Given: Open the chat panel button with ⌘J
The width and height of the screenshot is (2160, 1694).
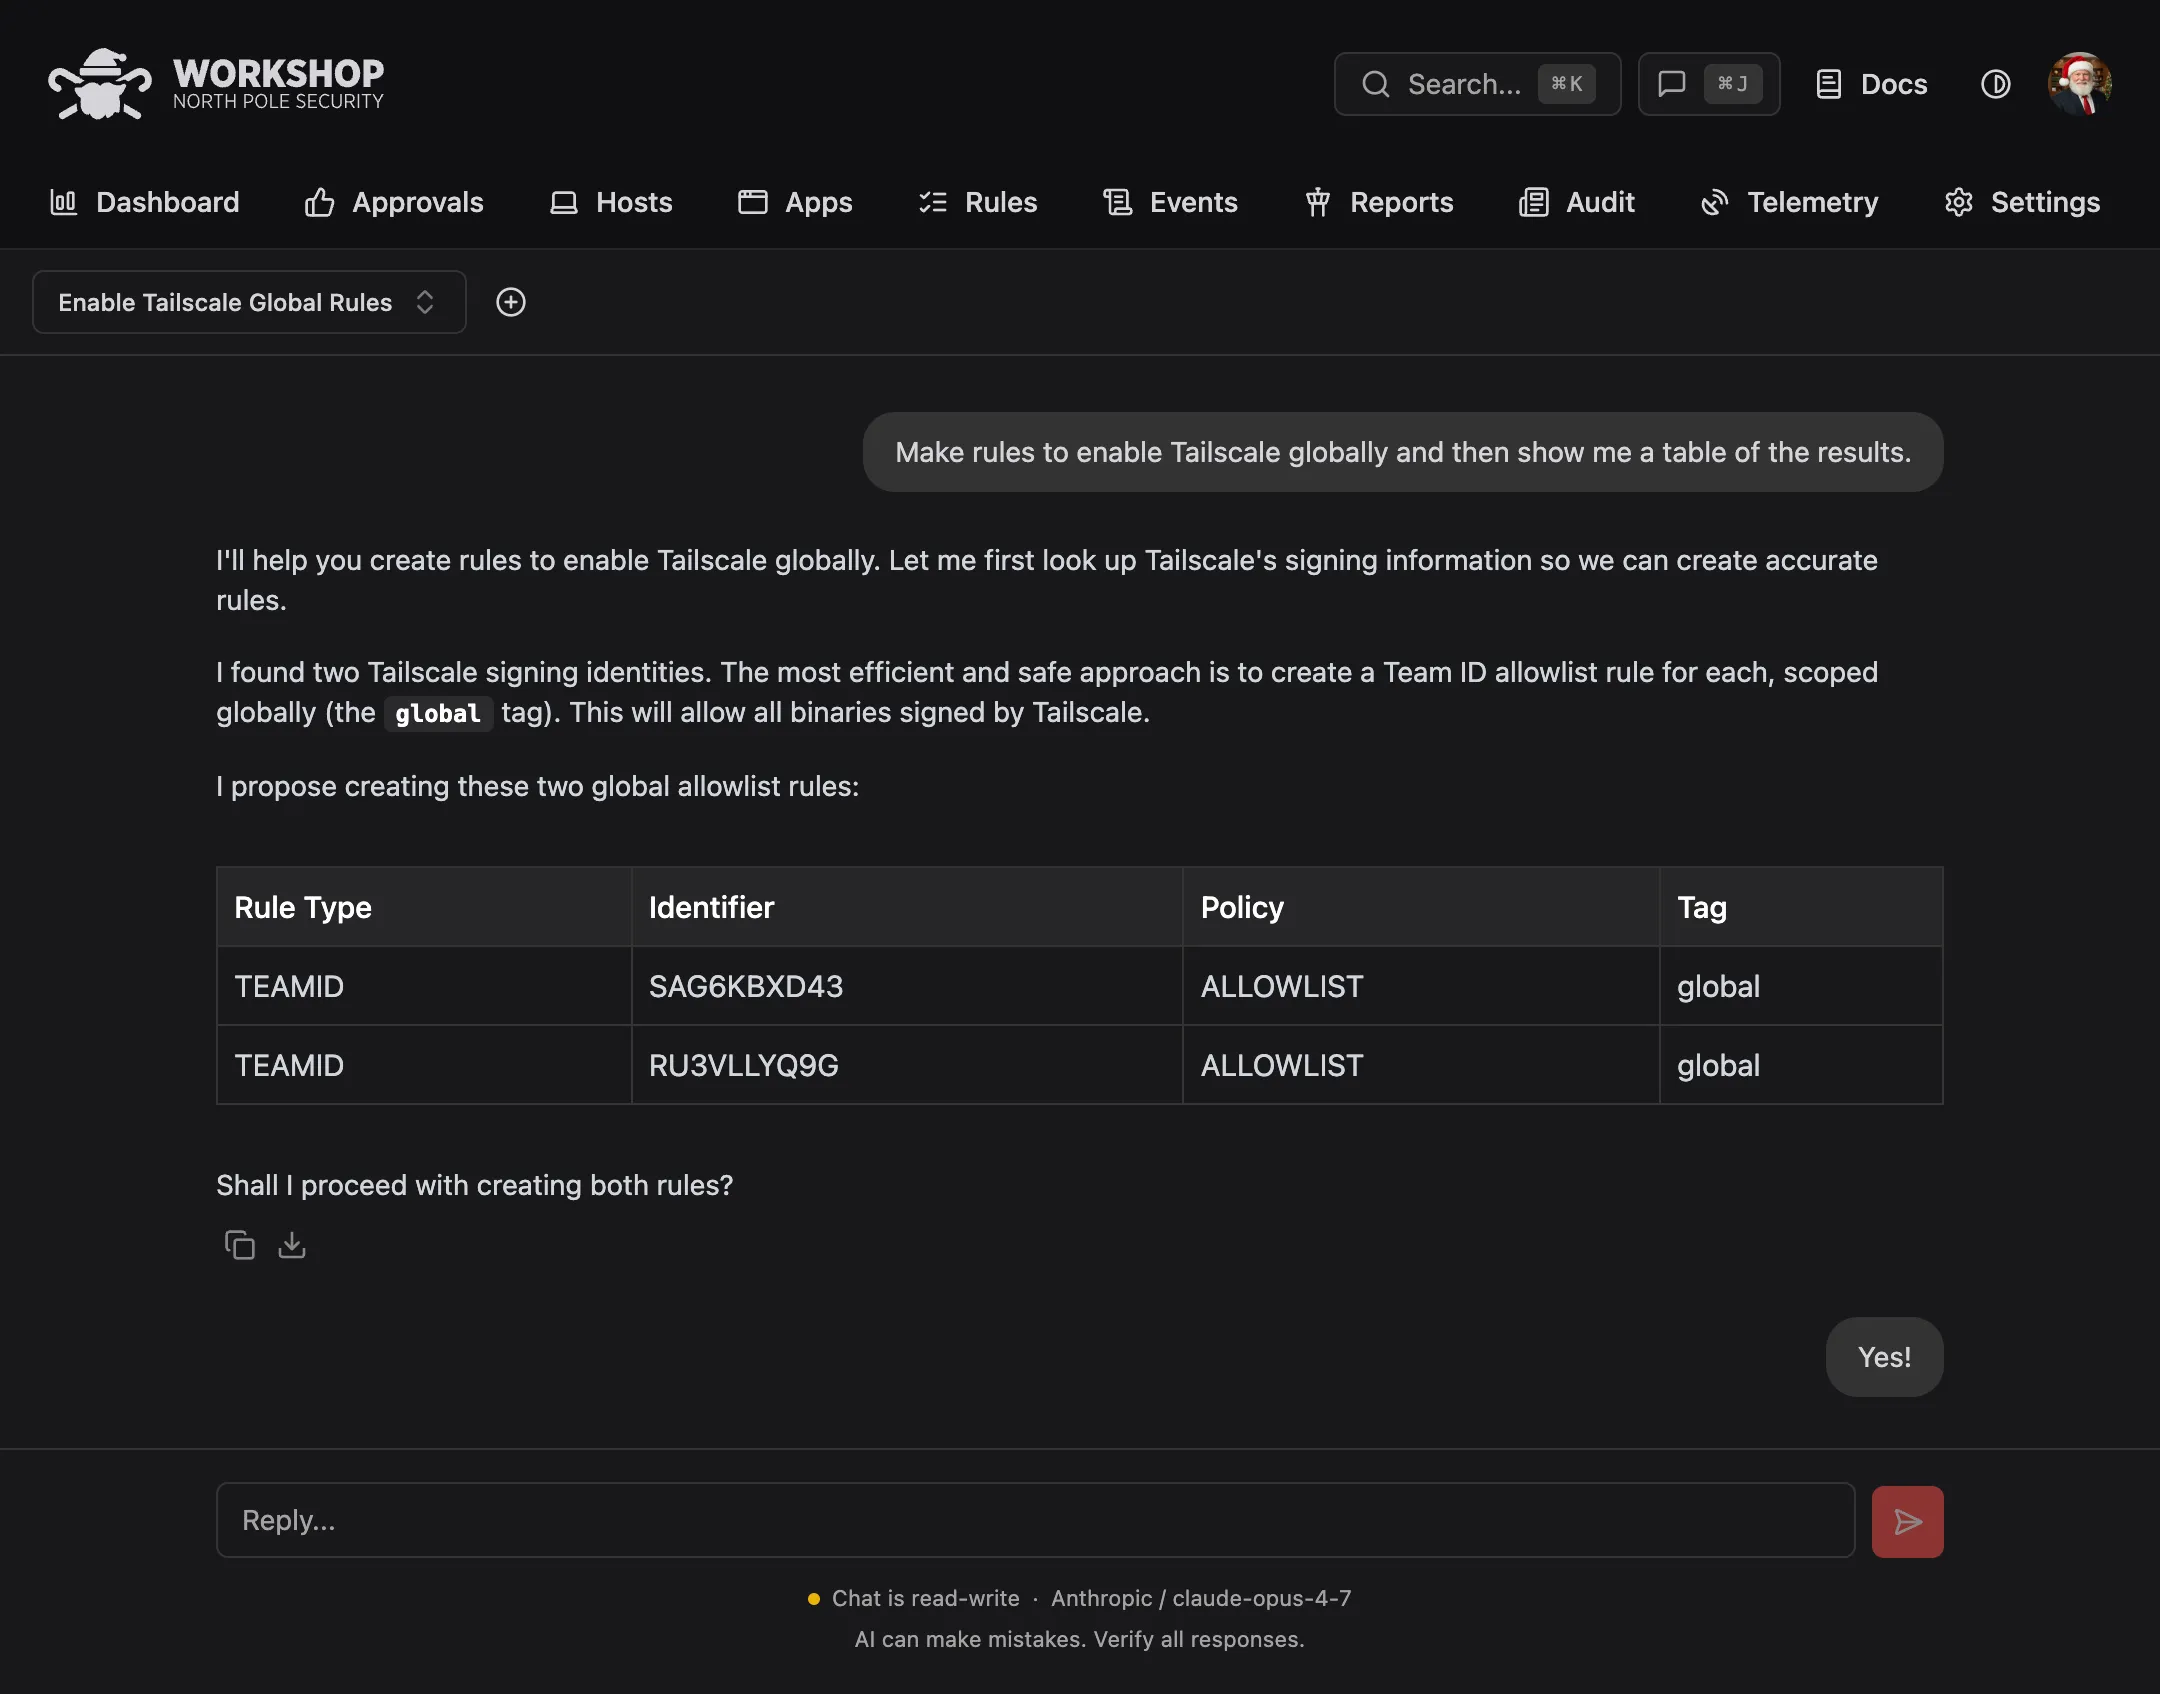Looking at the screenshot, I should coord(1708,84).
